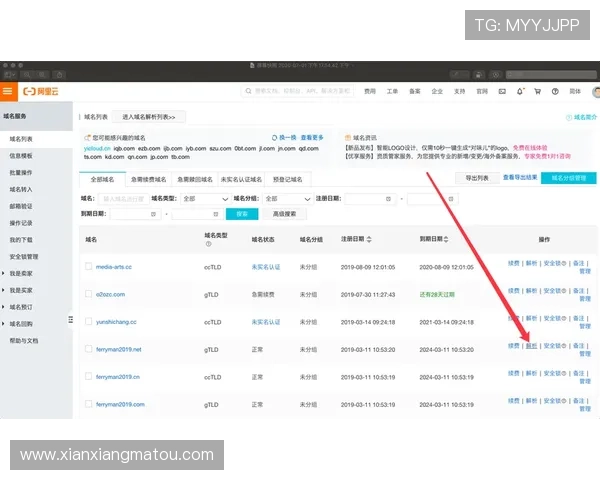Open calendar of 到期日期 start field
600x480 pixels.
click(x=153, y=214)
